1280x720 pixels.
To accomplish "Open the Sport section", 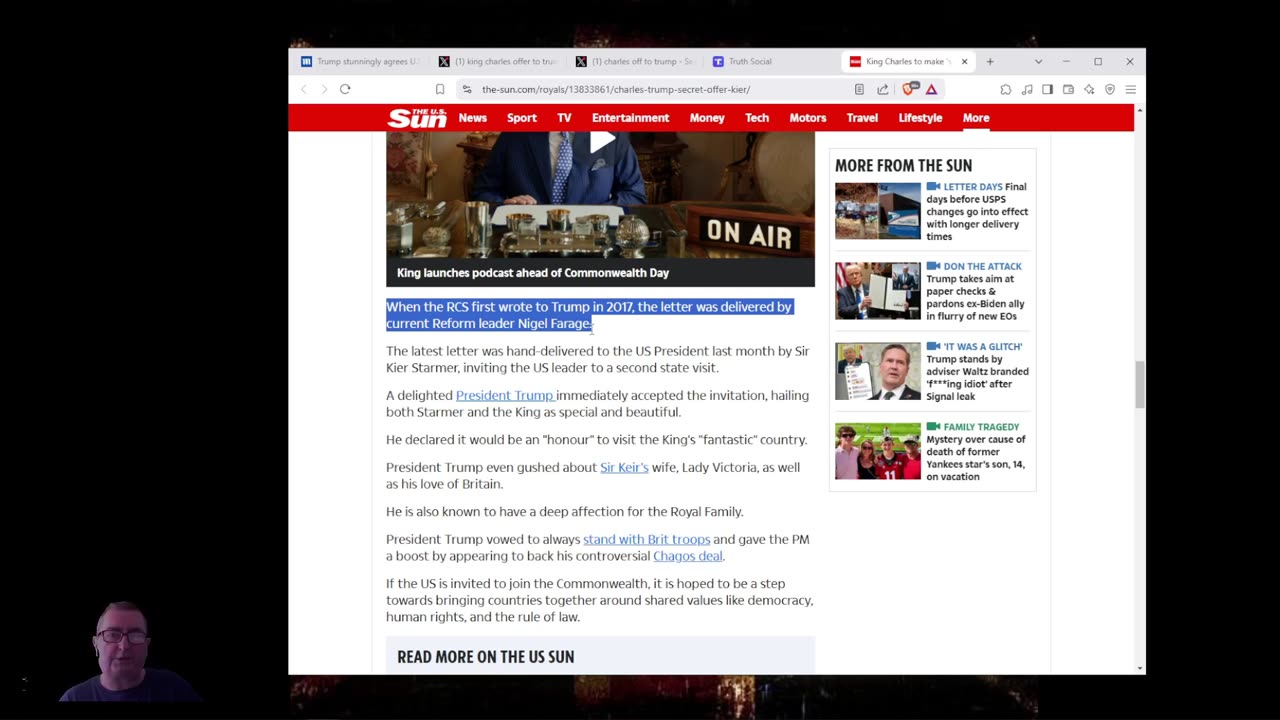I will coord(522,118).
